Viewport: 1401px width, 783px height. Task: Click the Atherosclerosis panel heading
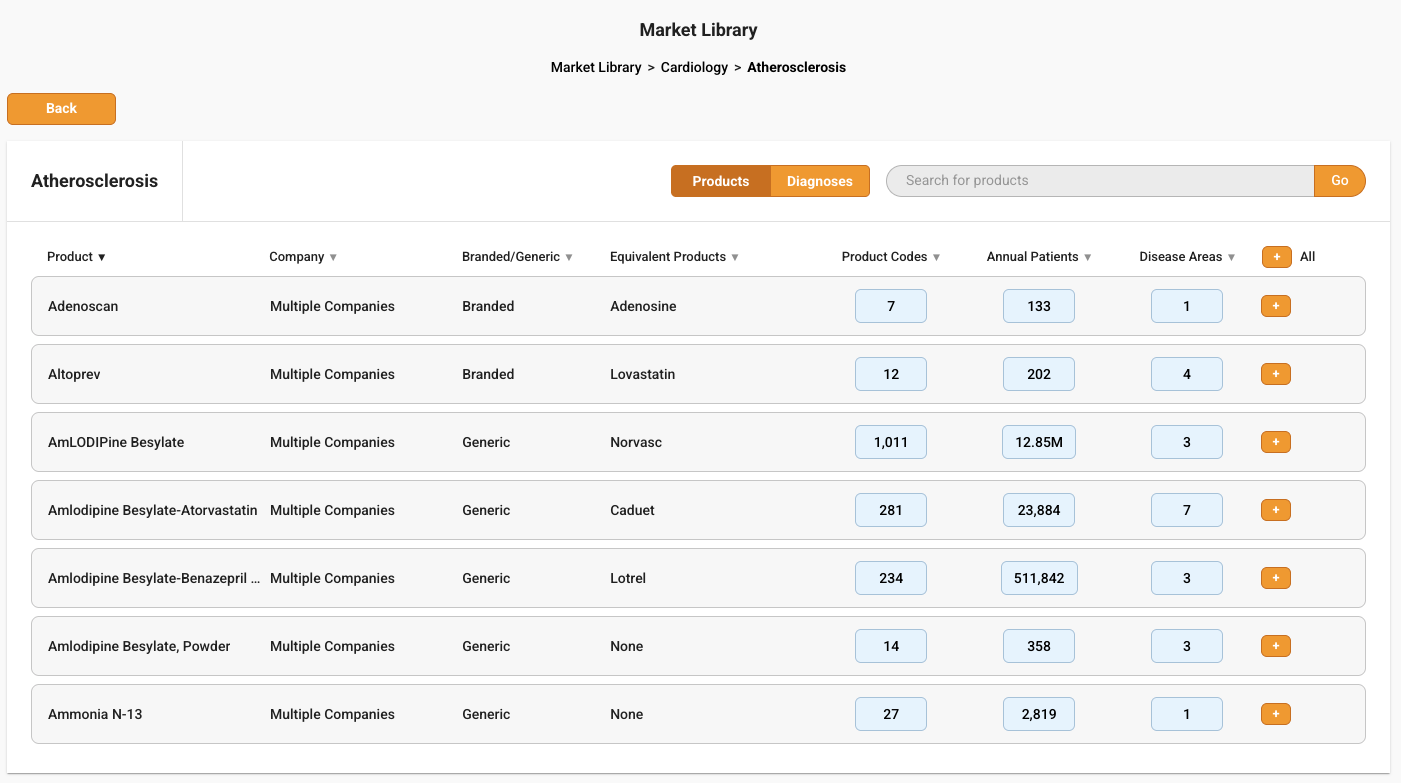pyautogui.click(x=94, y=181)
